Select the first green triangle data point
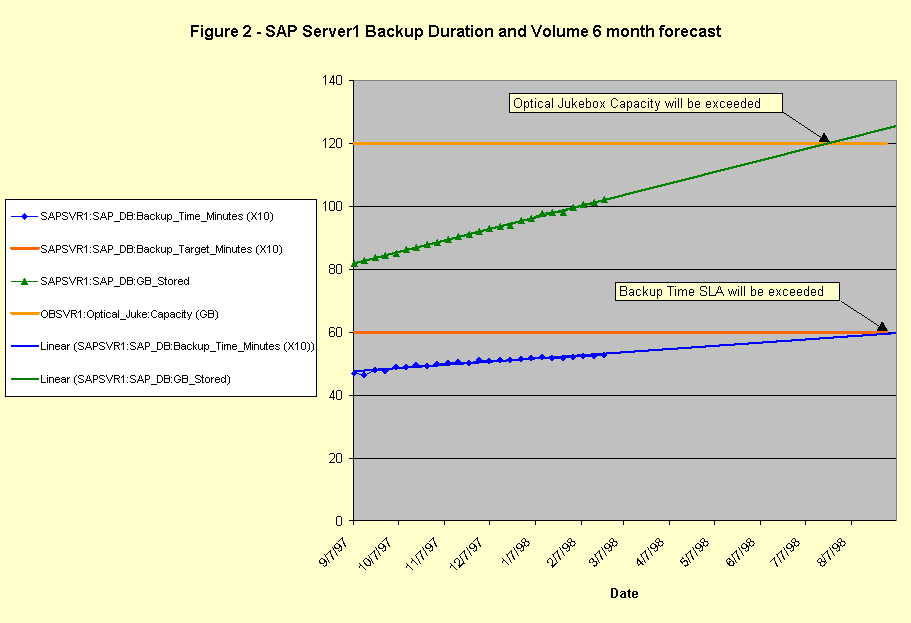 pos(354,264)
